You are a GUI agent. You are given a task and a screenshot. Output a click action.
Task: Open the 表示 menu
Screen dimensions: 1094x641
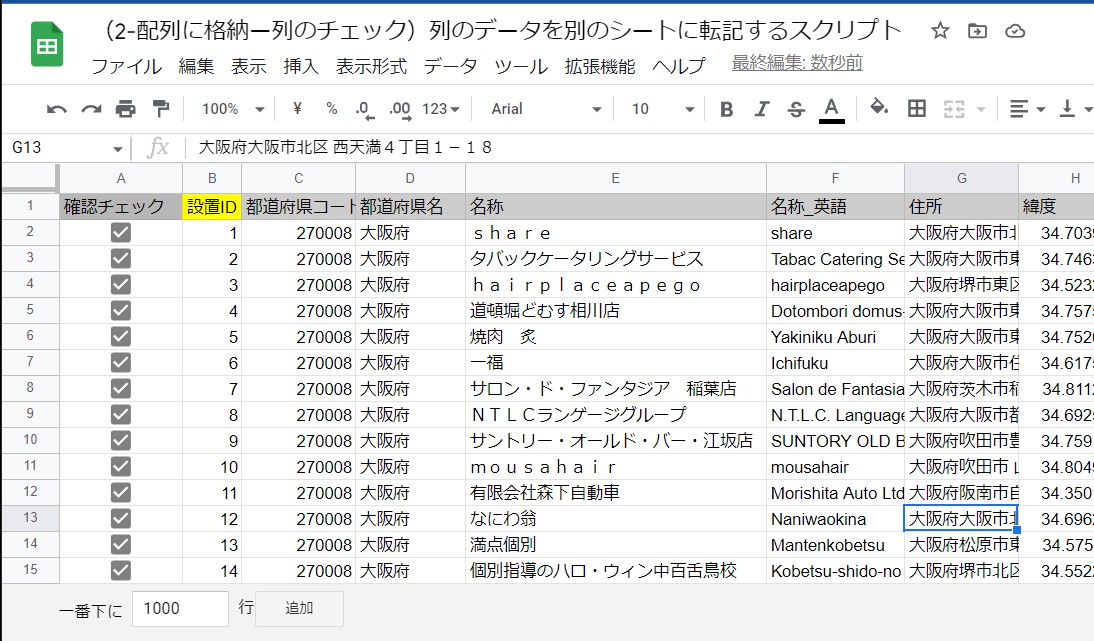(248, 66)
